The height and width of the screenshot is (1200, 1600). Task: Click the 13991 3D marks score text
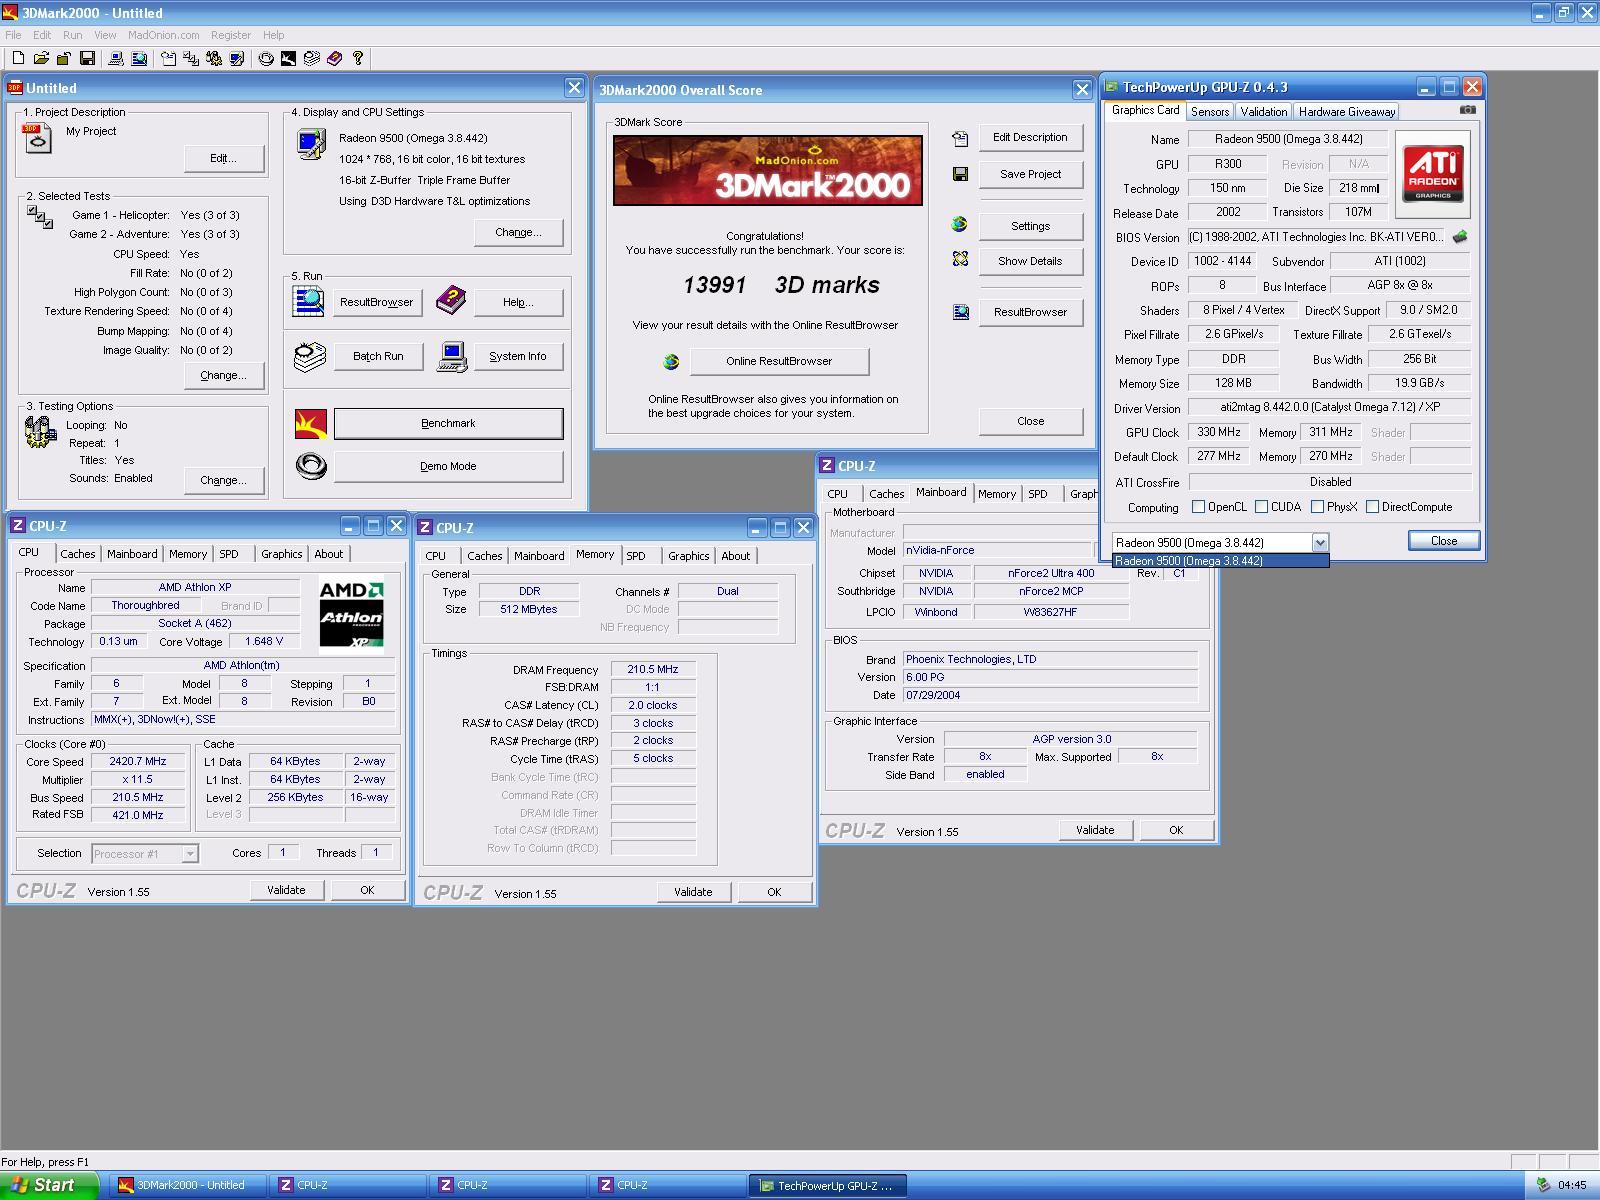781,286
